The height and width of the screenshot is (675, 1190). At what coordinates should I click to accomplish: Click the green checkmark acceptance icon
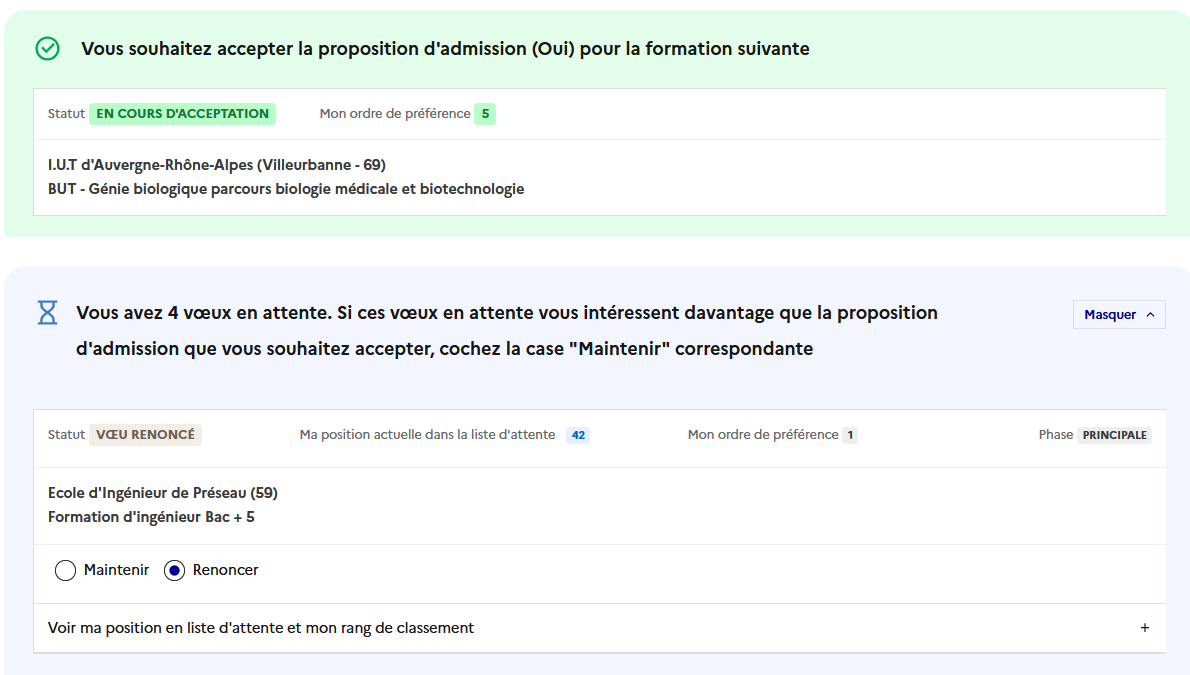click(48, 49)
